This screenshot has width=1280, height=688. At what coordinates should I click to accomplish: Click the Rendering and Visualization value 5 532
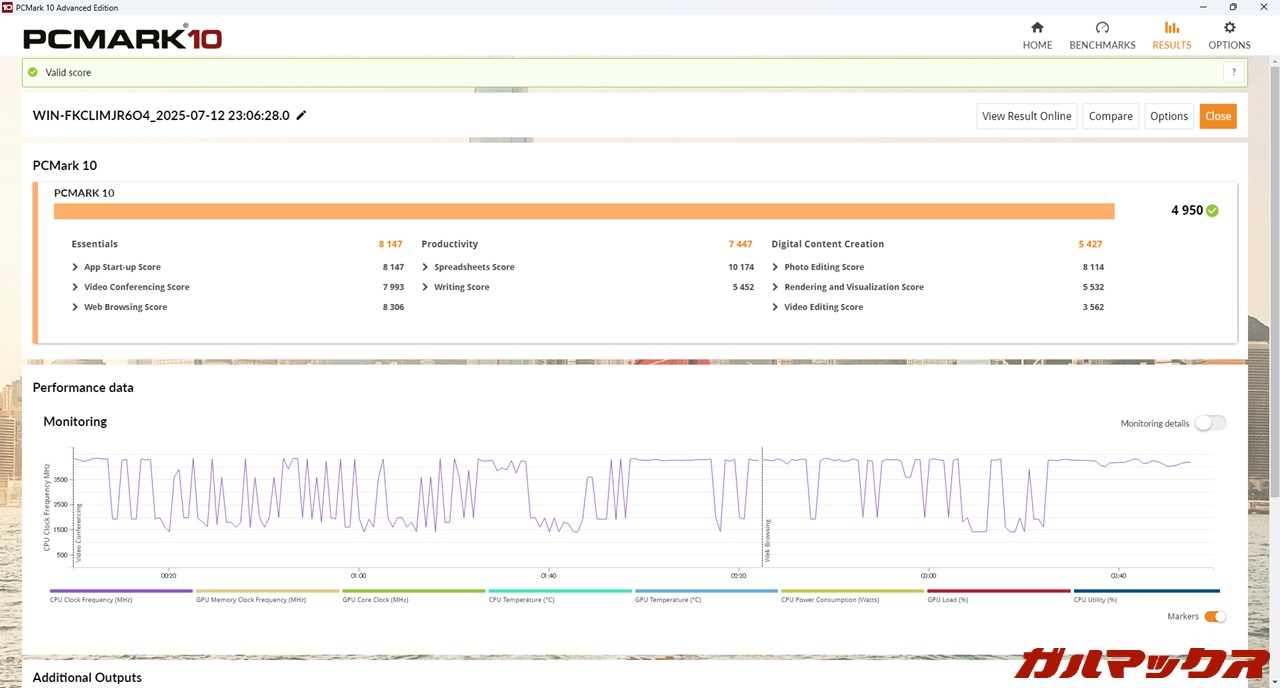[x=1093, y=287]
